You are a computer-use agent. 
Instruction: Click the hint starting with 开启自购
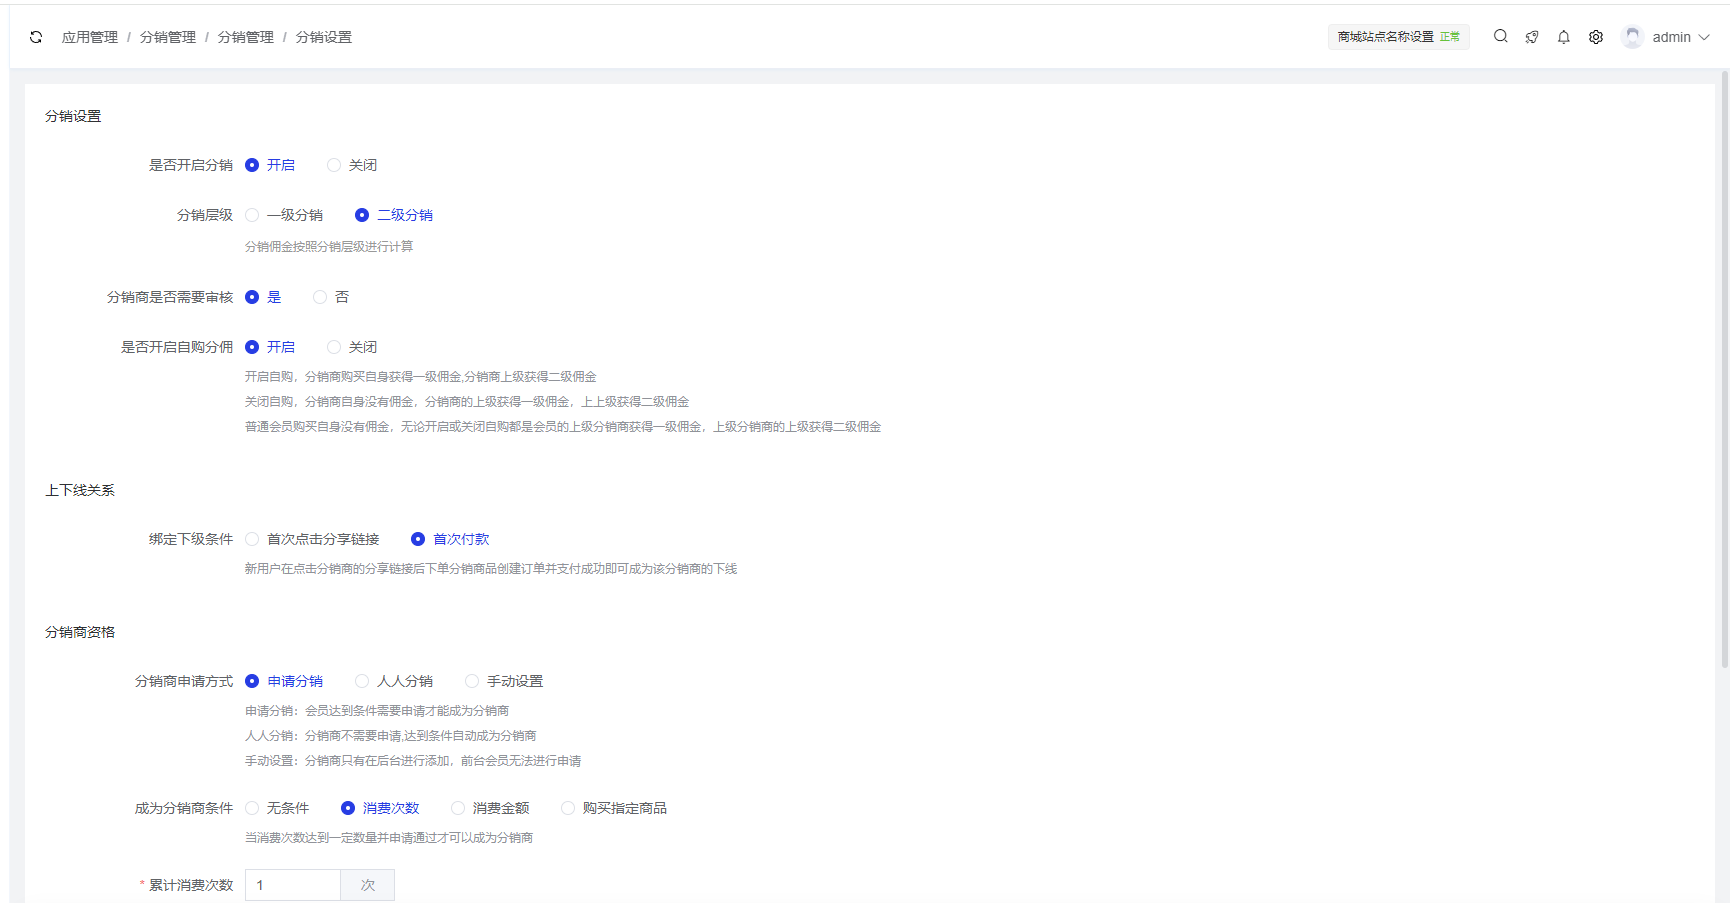[x=421, y=376]
